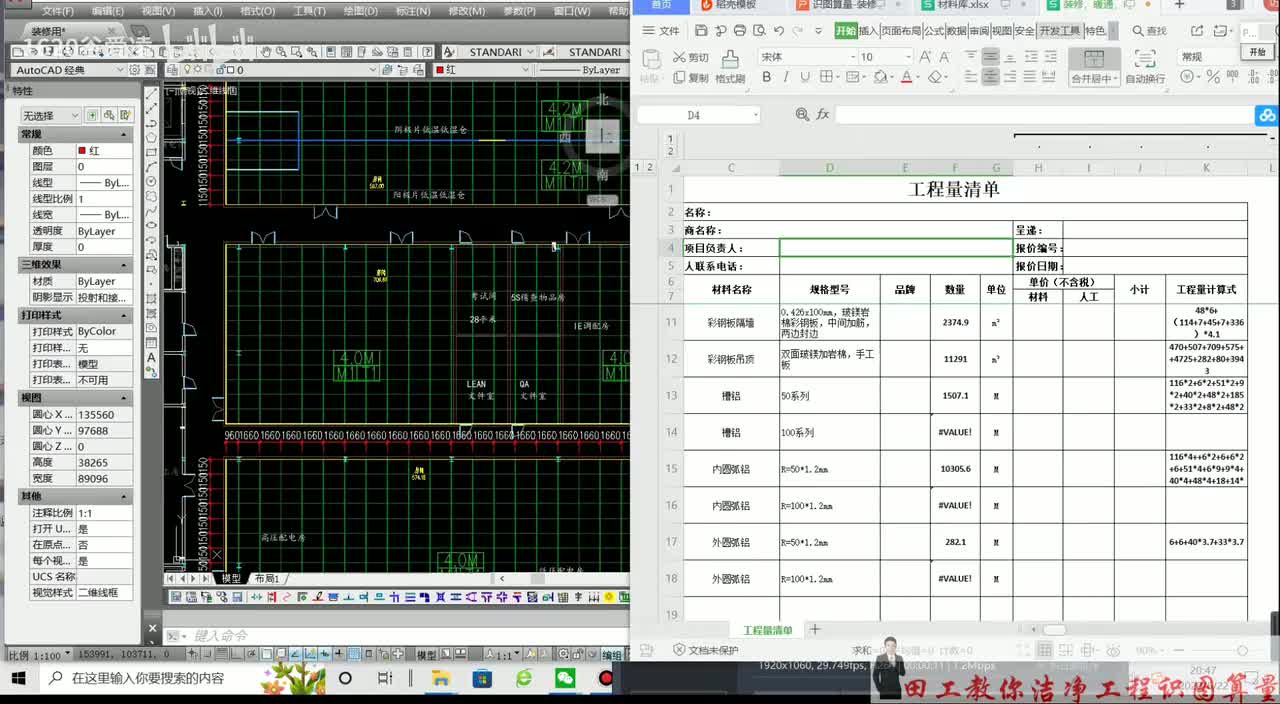The height and width of the screenshot is (704, 1280).
Task: Click the Increase font size icon
Action: [927, 57]
